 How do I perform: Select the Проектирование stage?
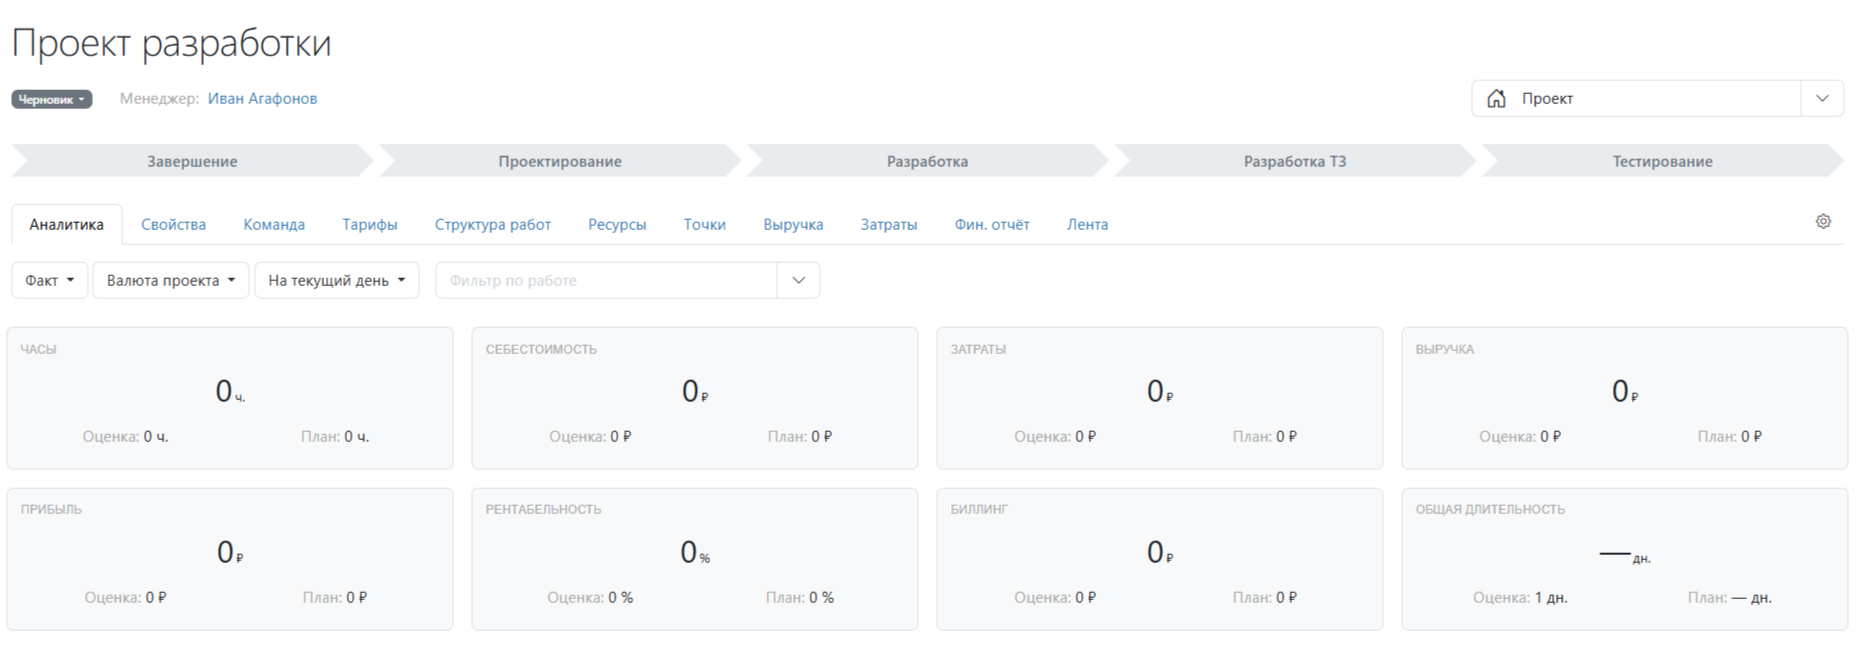pyautogui.click(x=560, y=162)
